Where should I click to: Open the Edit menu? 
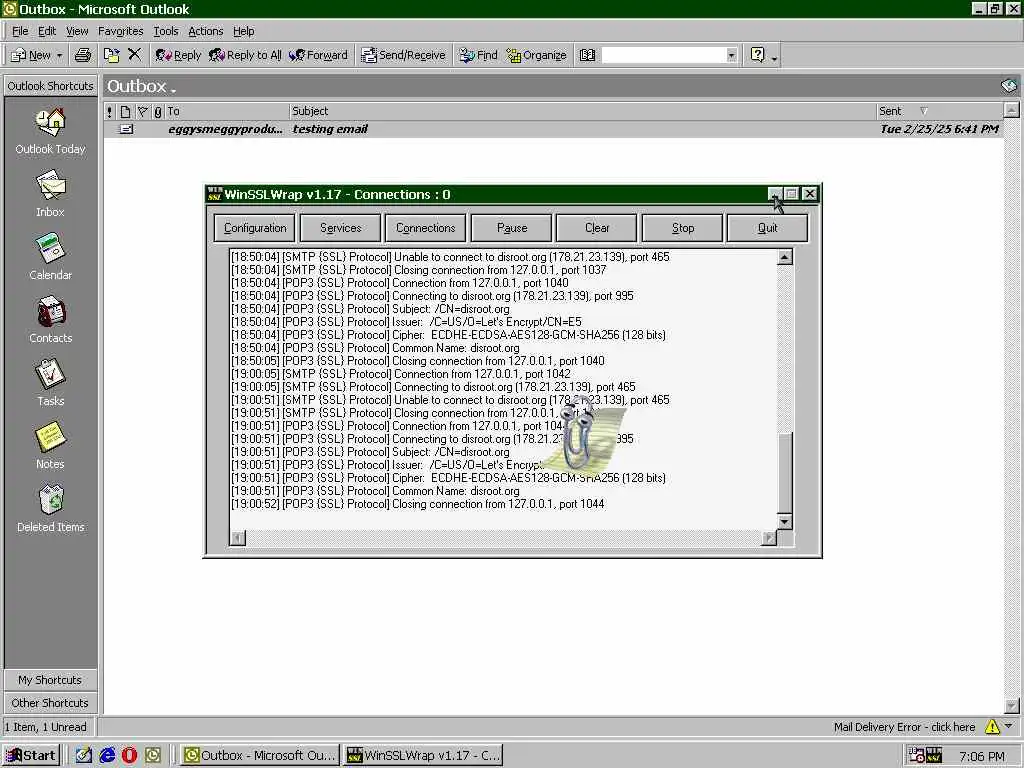46,31
